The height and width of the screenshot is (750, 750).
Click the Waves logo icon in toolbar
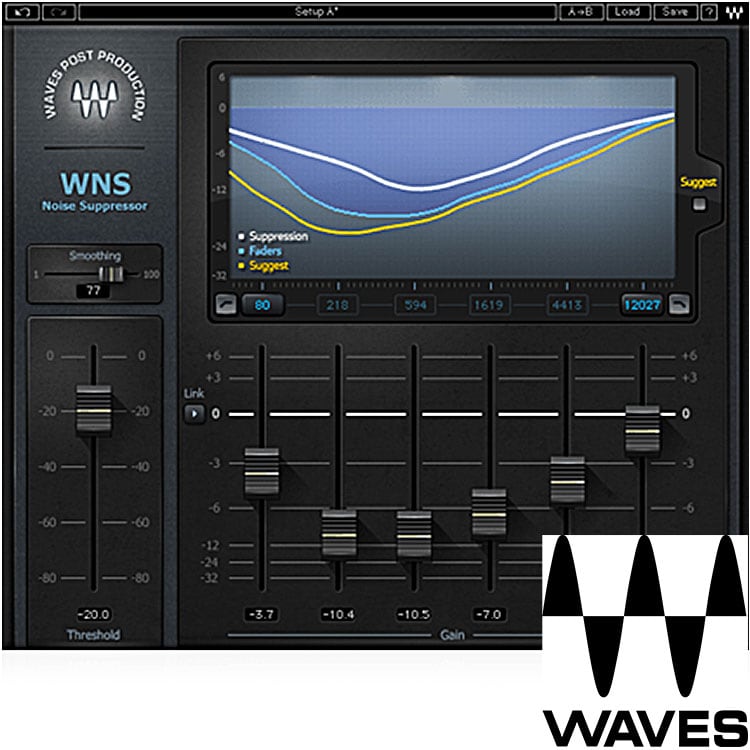[734, 12]
